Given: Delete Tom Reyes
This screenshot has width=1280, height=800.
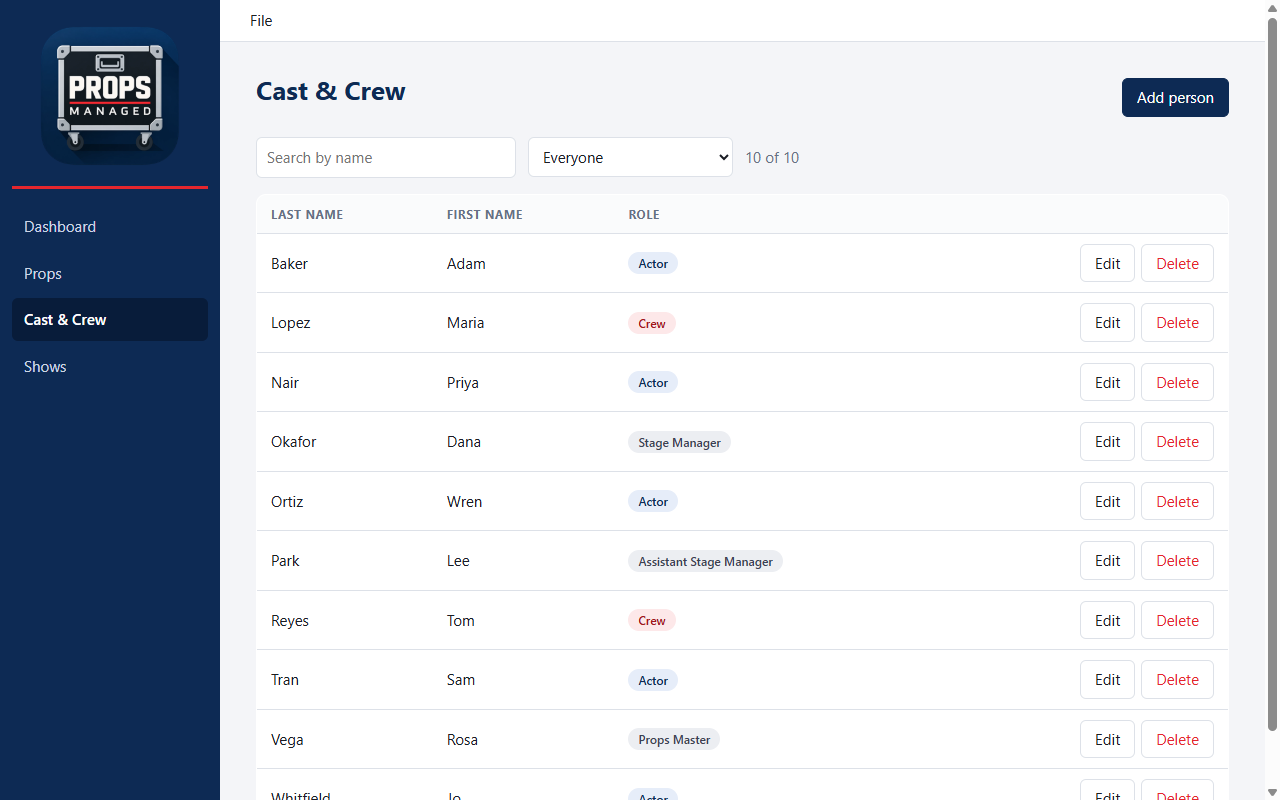Looking at the screenshot, I should (x=1177, y=621).
